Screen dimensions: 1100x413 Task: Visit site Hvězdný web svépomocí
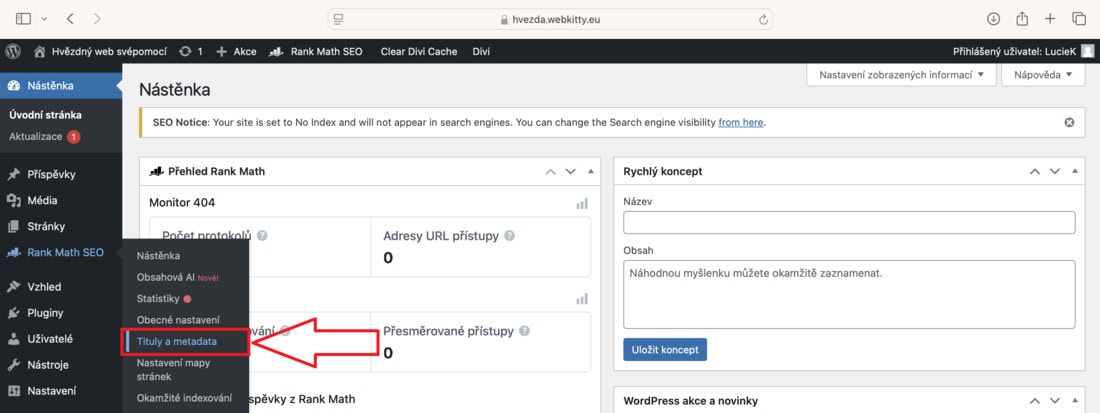coord(100,51)
